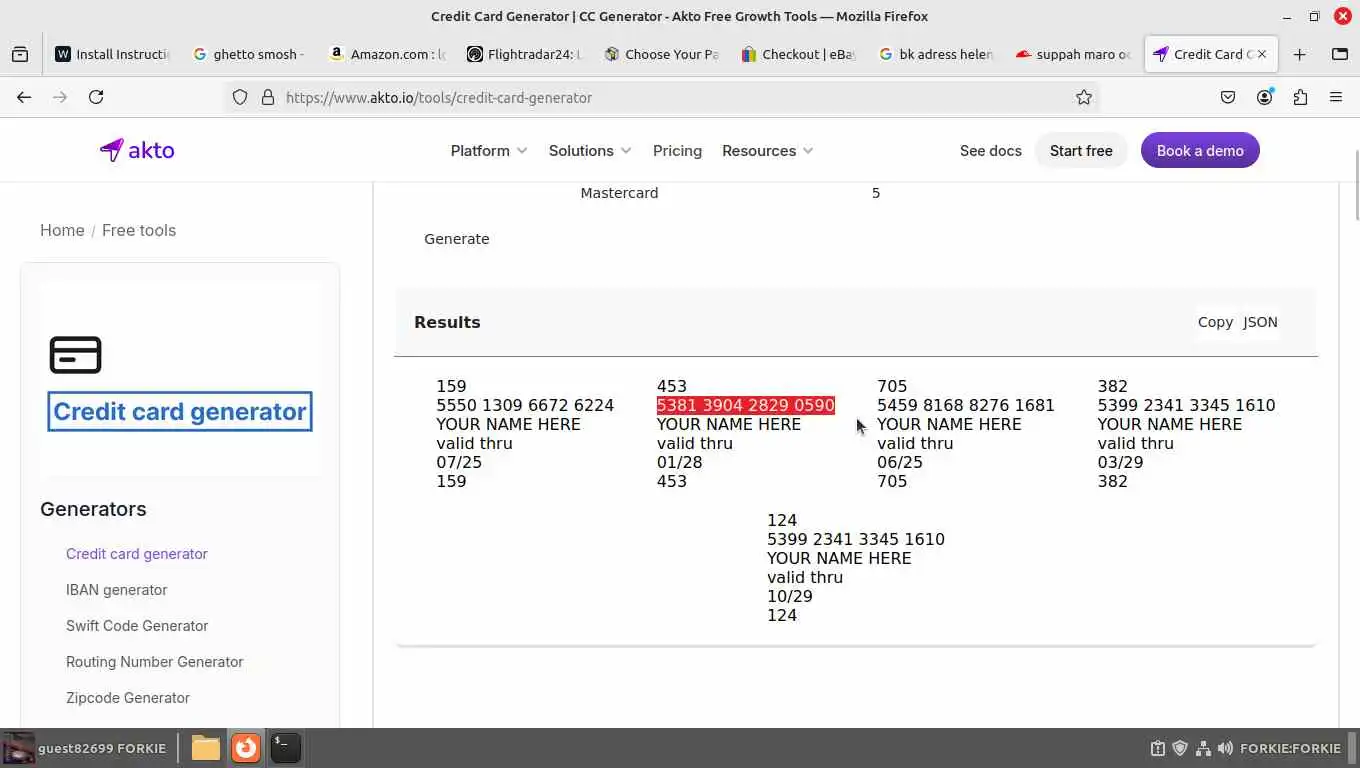
Task: View site information via padlock icon
Action: [267, 97]
